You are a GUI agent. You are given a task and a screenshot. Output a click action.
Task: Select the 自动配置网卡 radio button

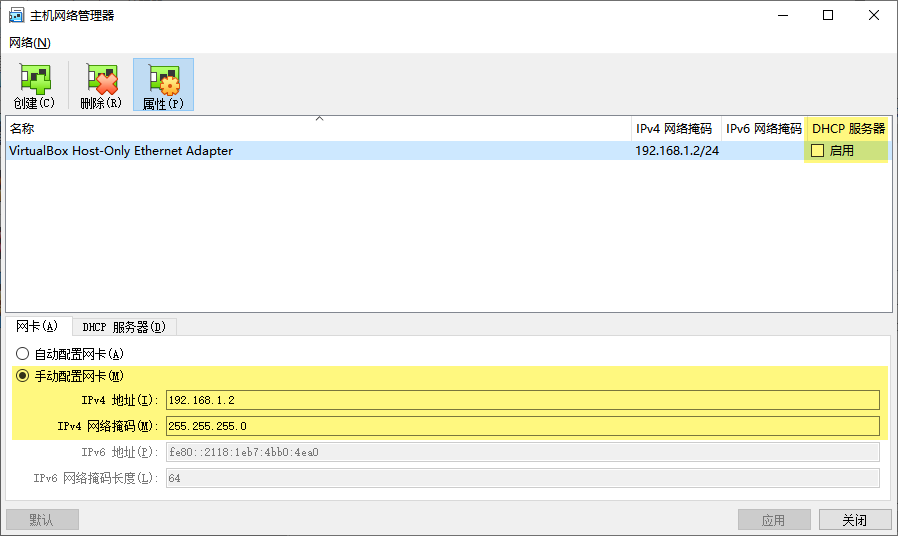23,354
